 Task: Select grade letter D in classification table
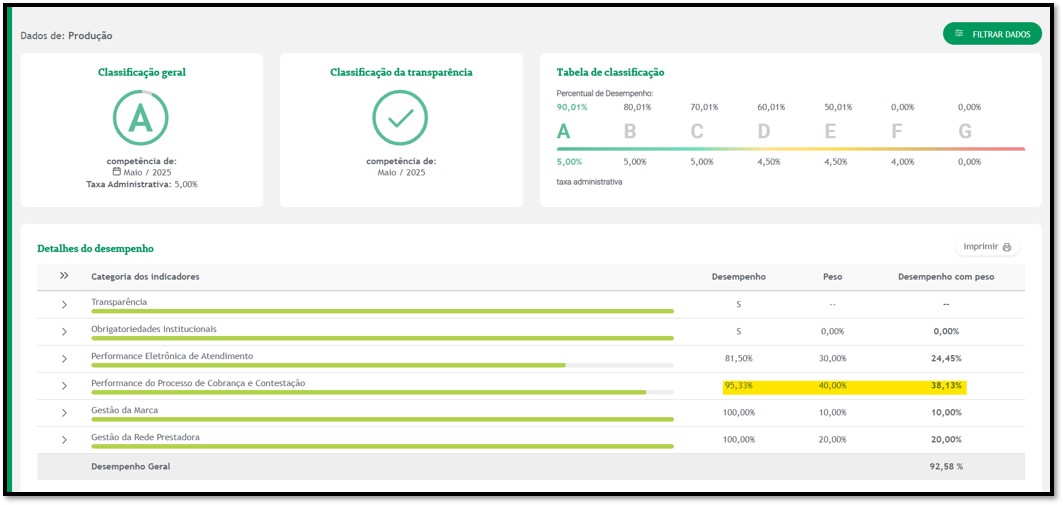[x=764, y=132]
